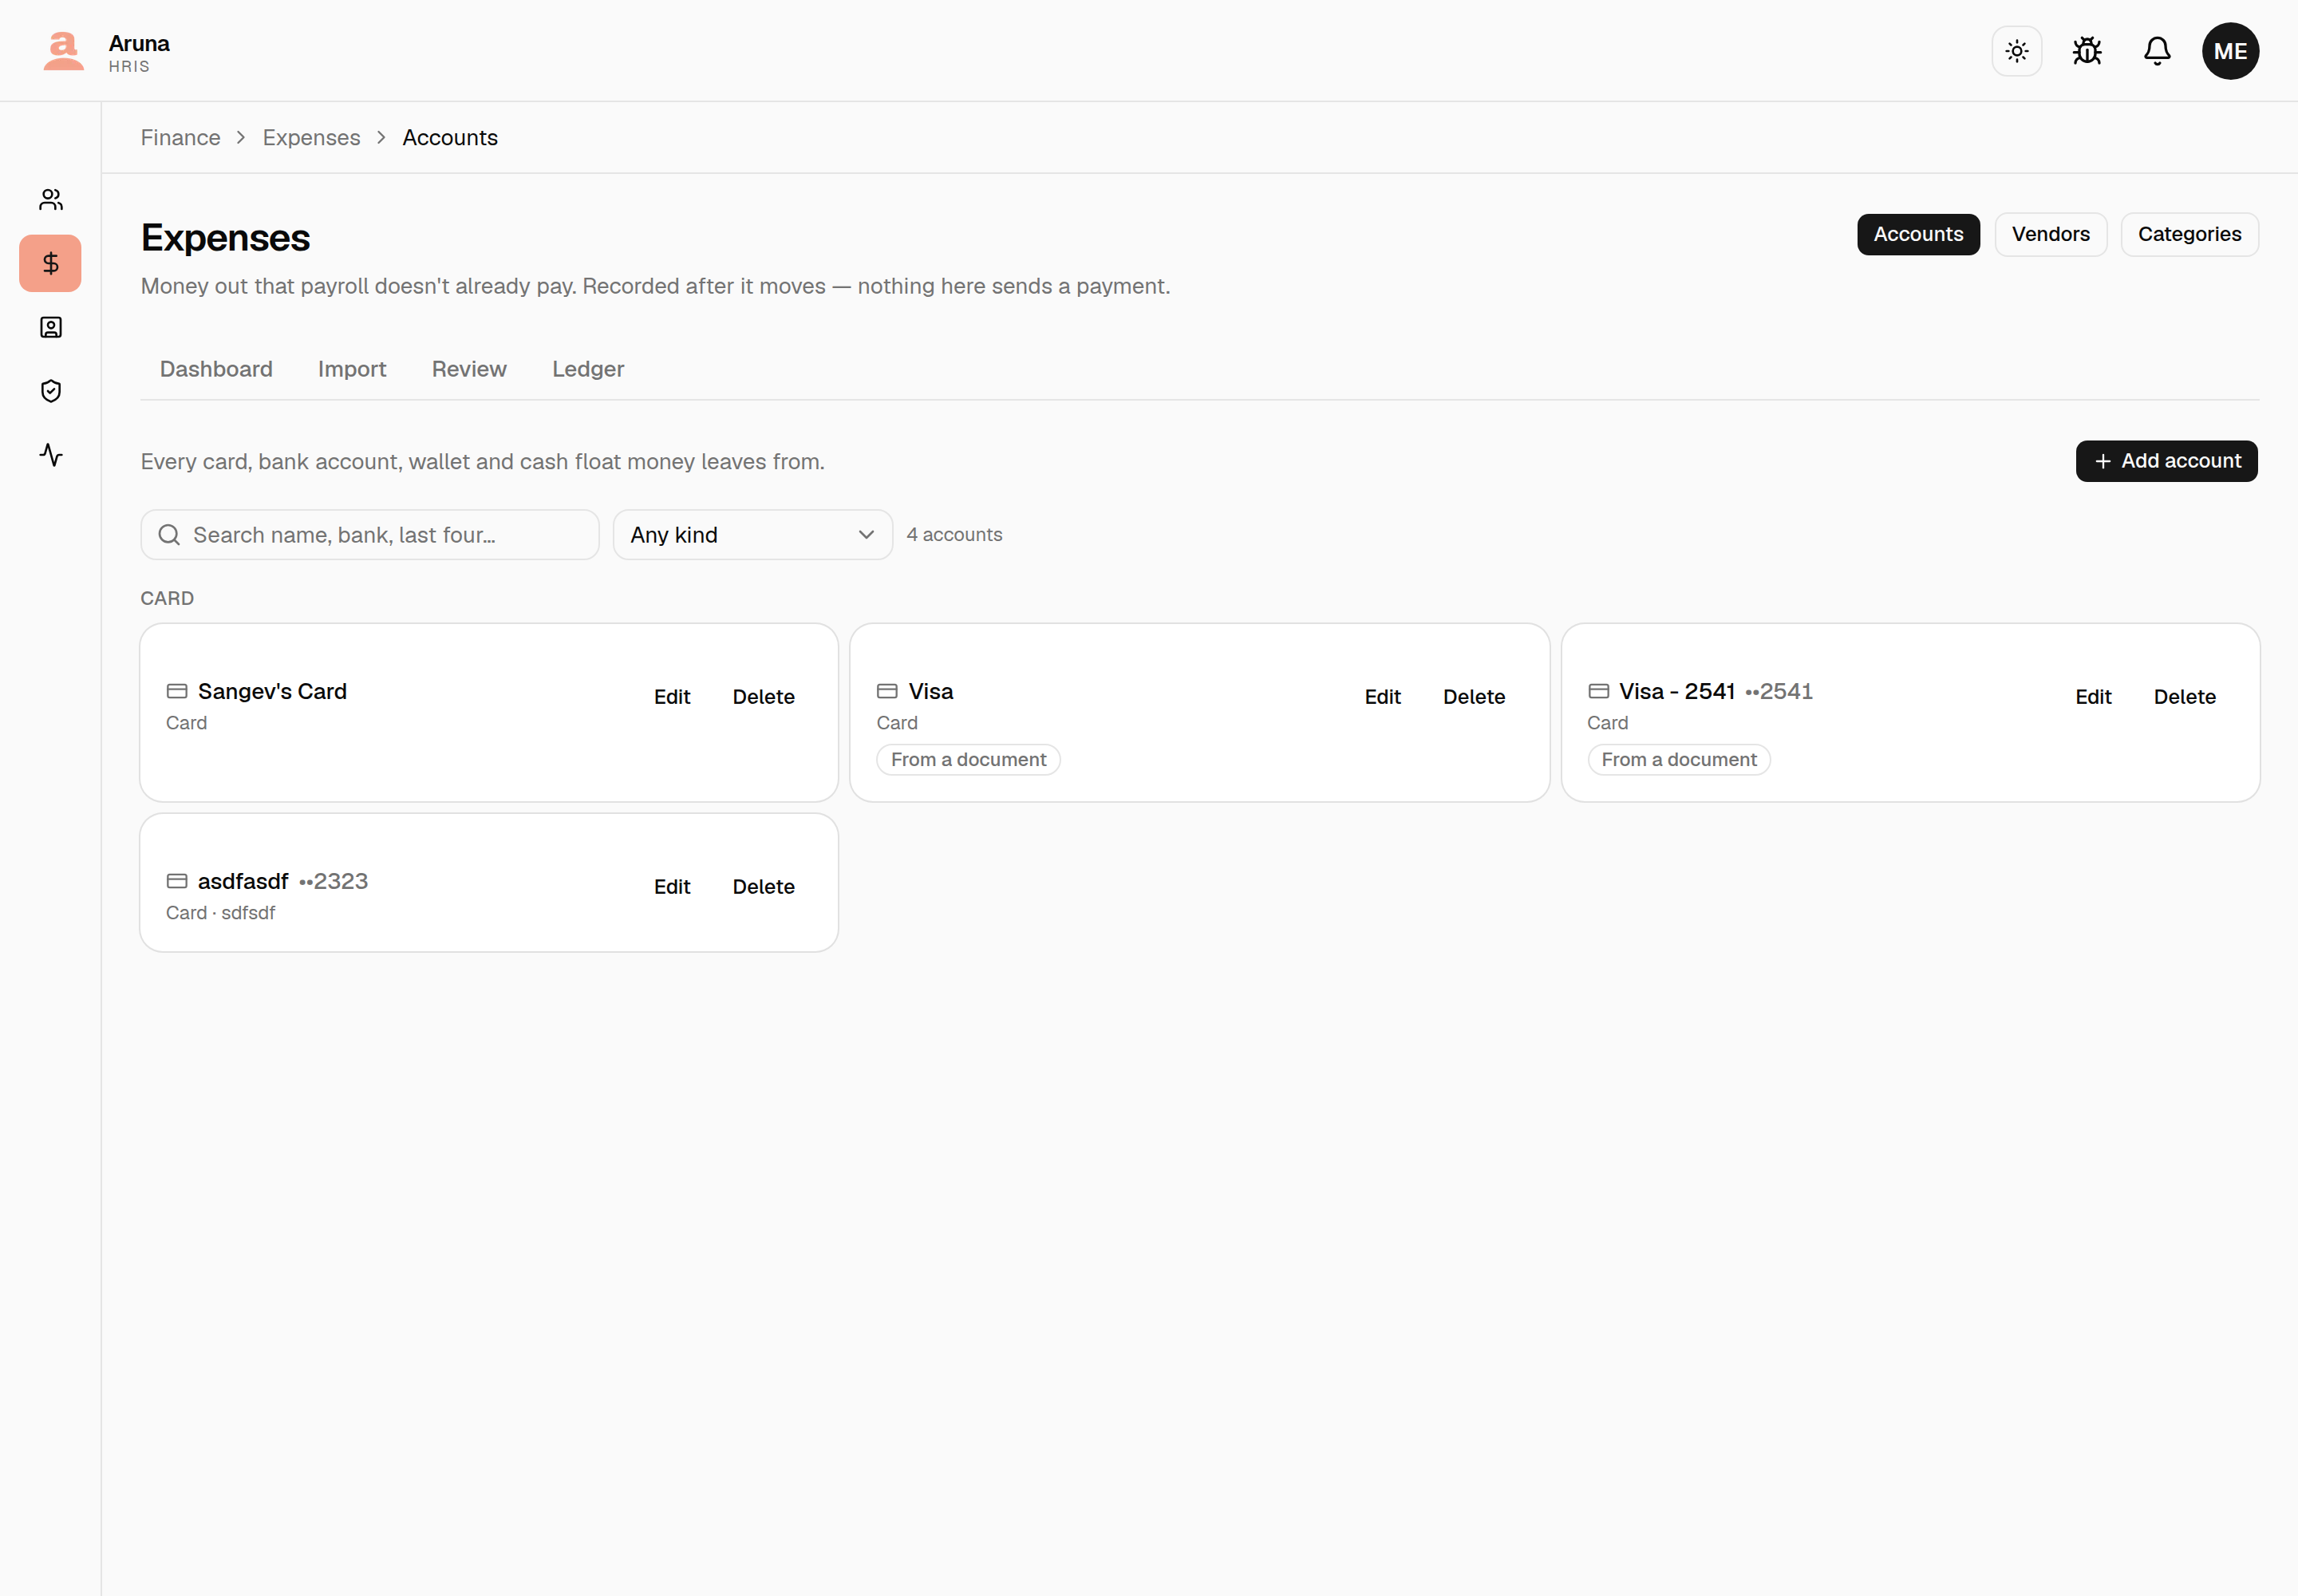
Task: Open the People section in sidebar
Action: pos(51,200)
